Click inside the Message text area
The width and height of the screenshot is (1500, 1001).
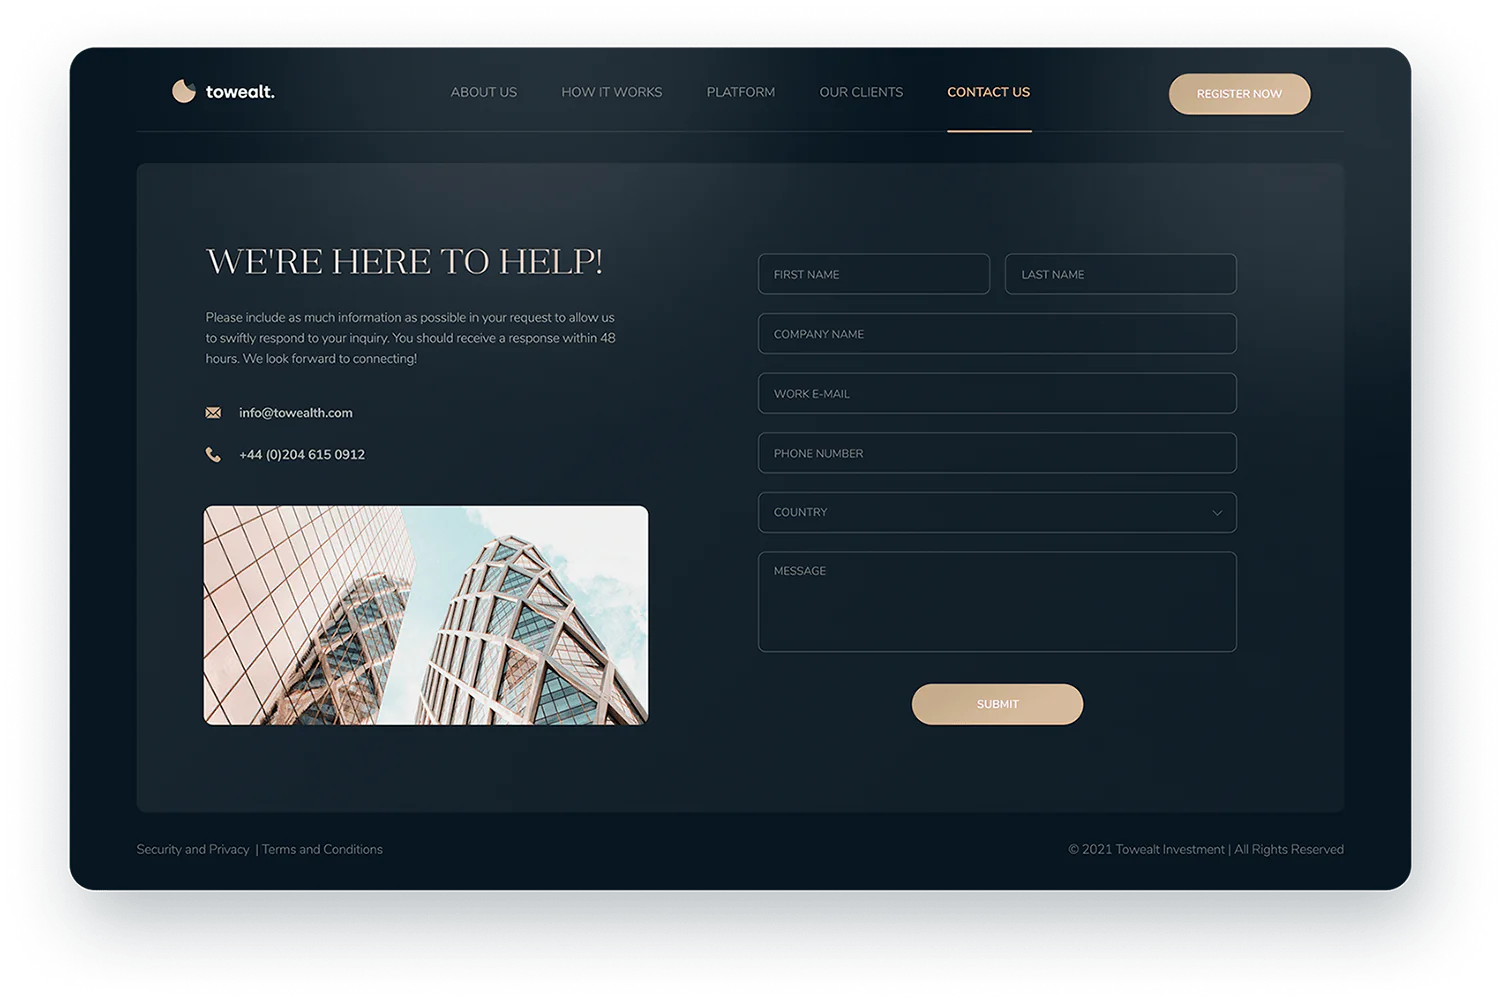(998, 602)
